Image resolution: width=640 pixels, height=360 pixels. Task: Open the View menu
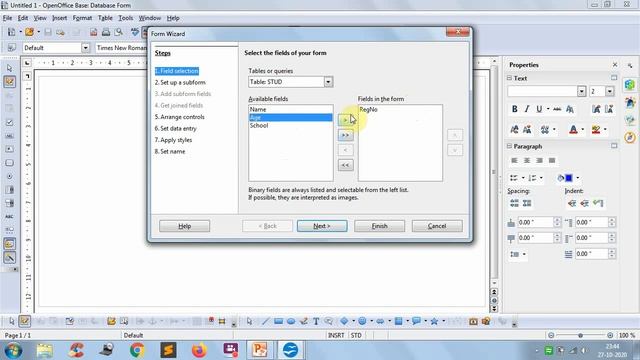pos(40,18)
